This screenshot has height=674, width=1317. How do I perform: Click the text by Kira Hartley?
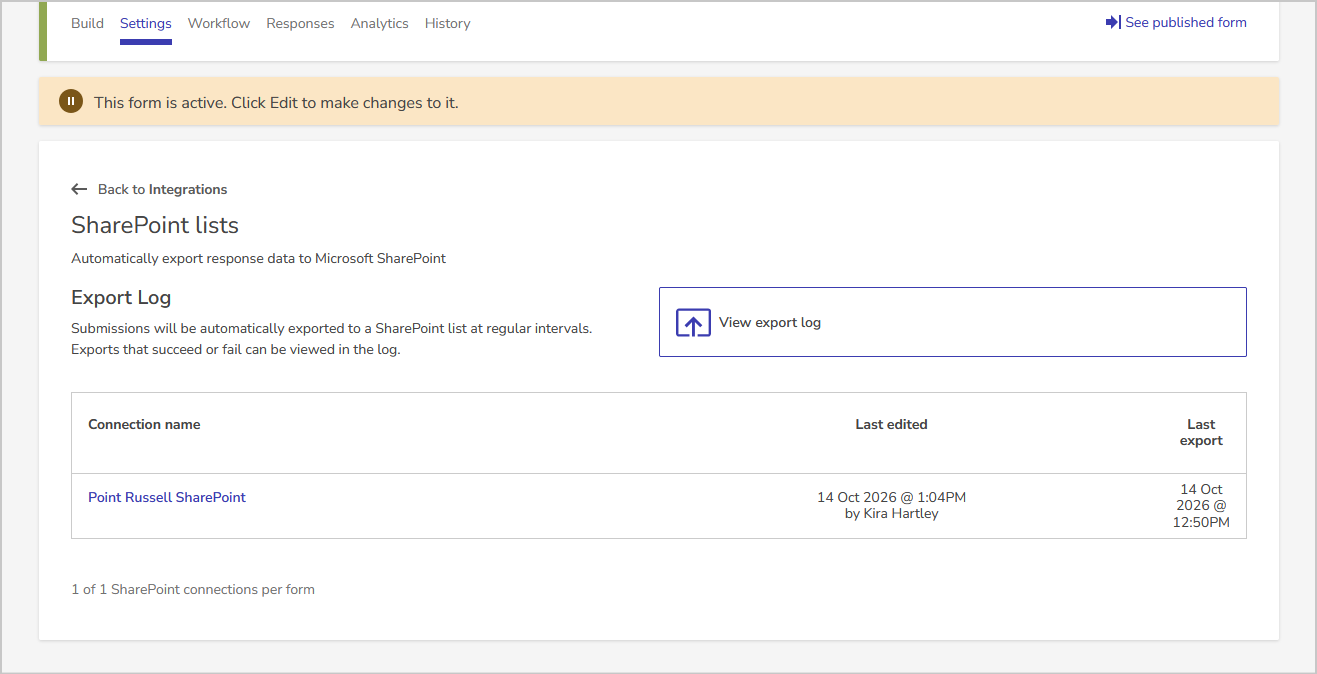click(891, 514)
